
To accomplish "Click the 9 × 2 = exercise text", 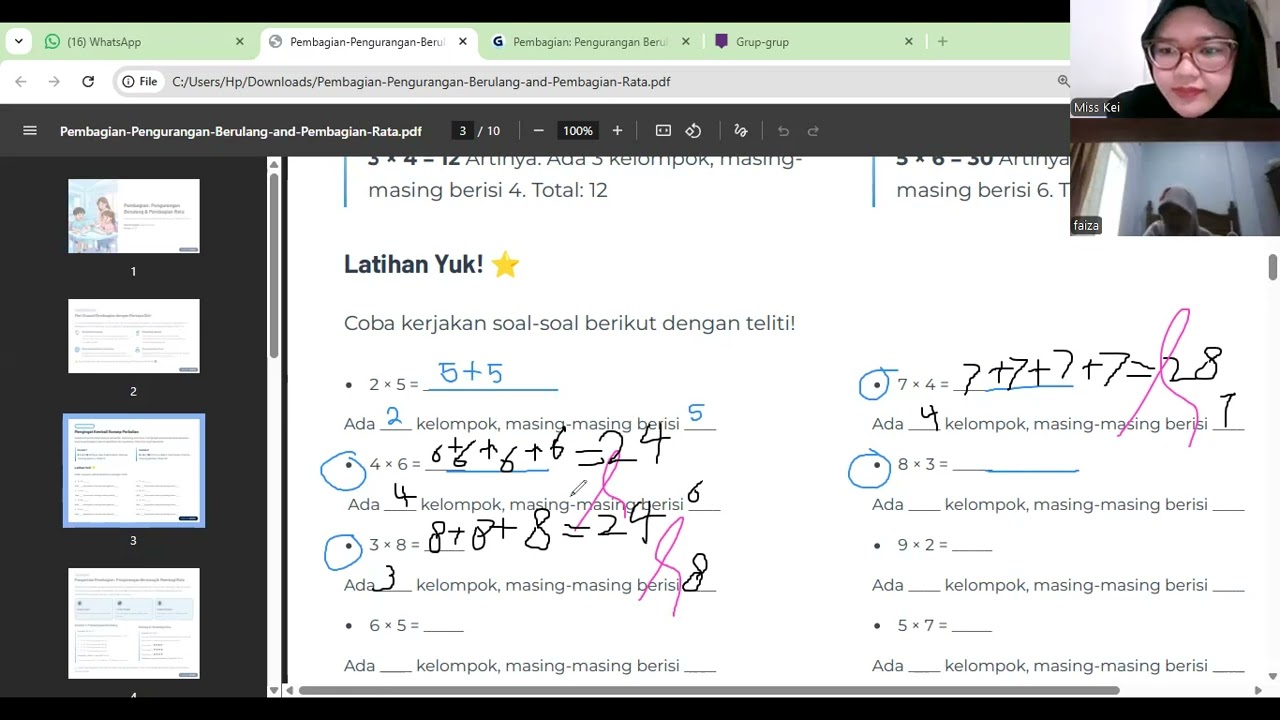I will 922,545.
